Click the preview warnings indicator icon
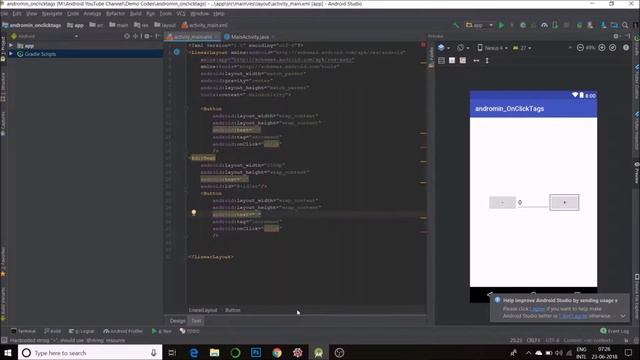The width and height of the screenshot is (640, 360). (626, 48)
